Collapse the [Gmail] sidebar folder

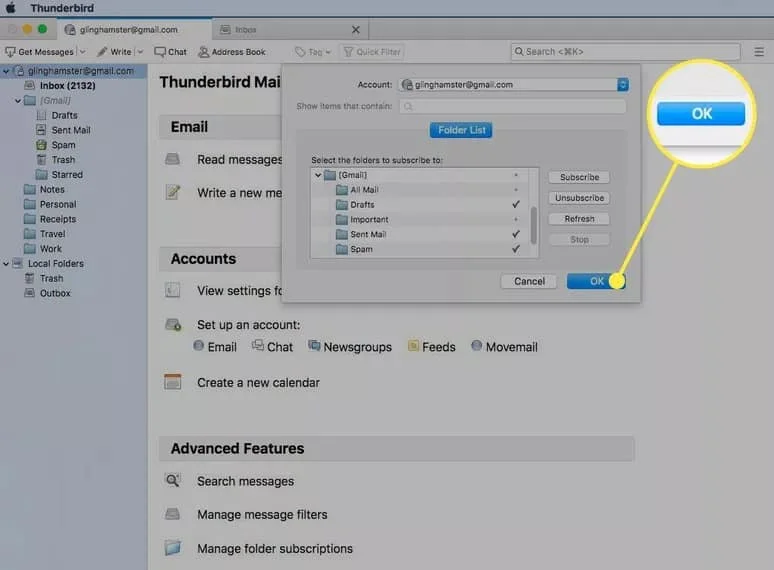coord(18,101)
